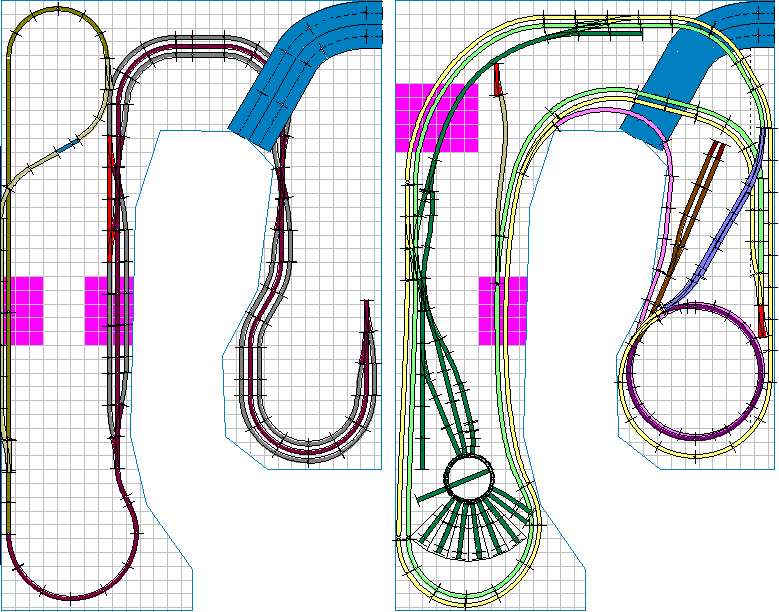779x612 pixels.
Task: Select the purple circular loop track
Action: click(x=697, y=304)
